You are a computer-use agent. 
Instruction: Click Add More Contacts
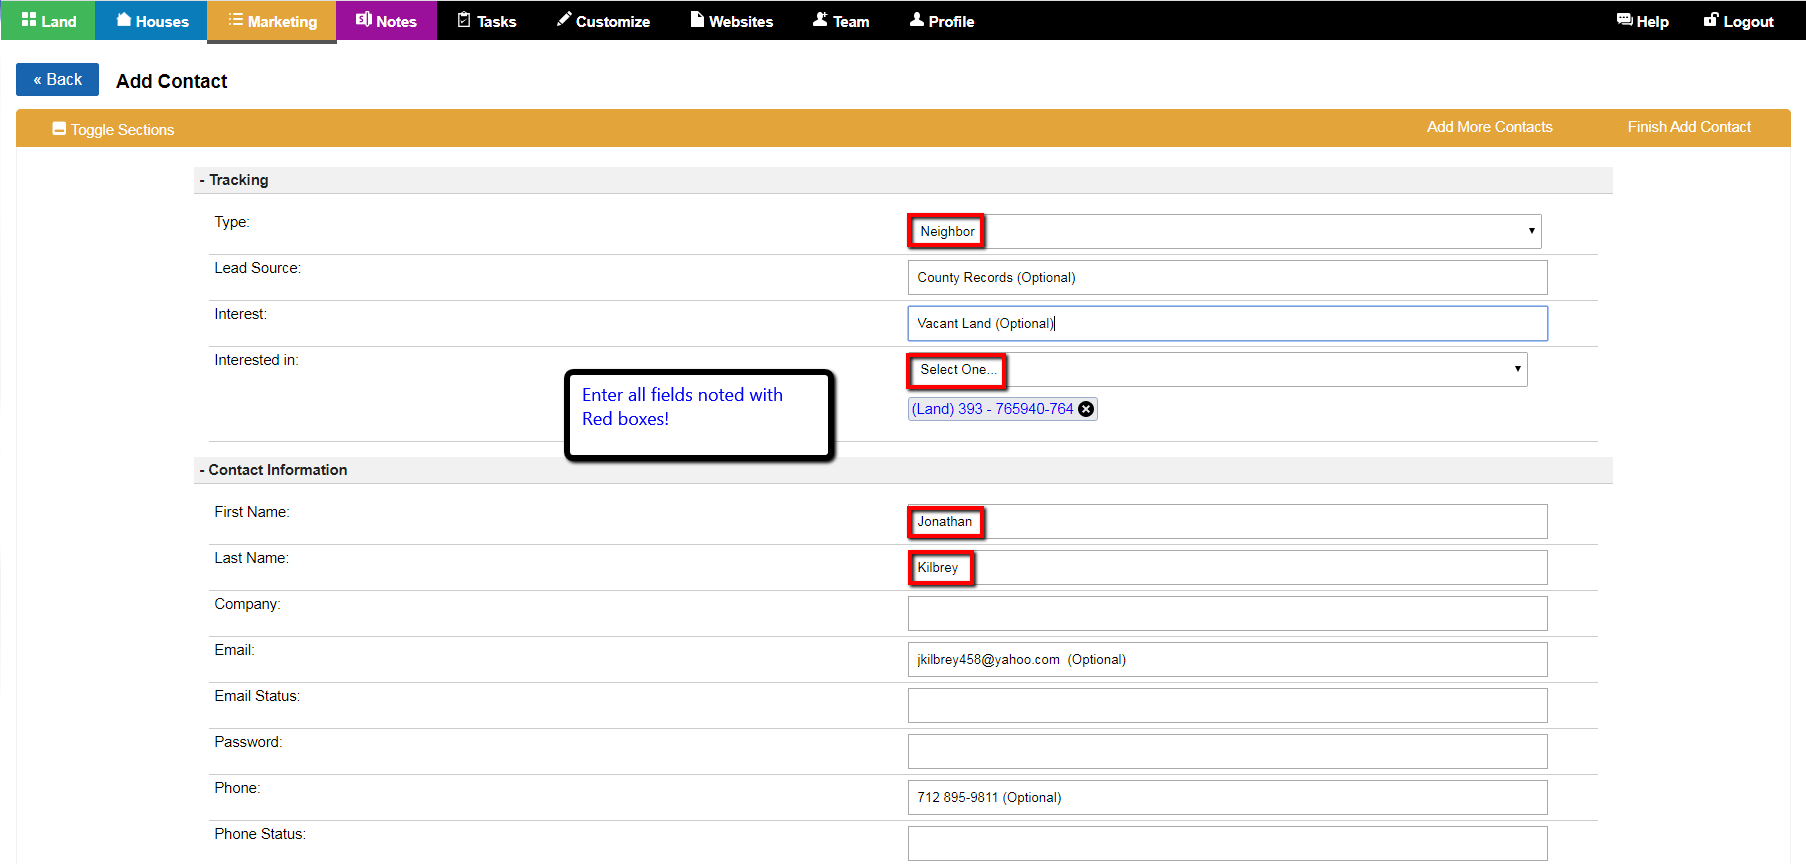point(1489,127)
